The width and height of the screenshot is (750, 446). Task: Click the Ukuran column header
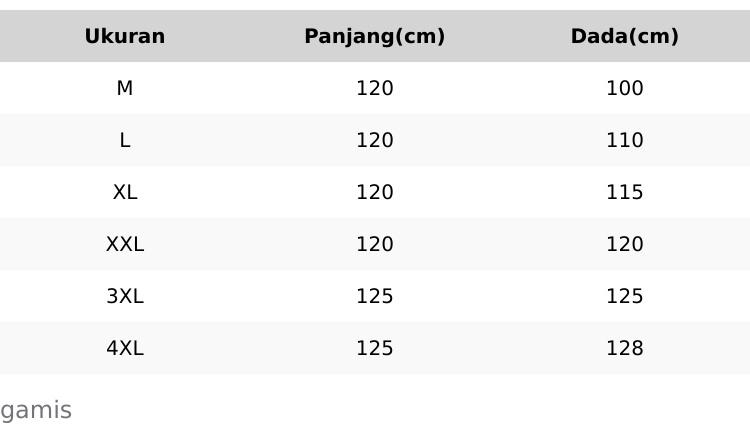point(125,37)
